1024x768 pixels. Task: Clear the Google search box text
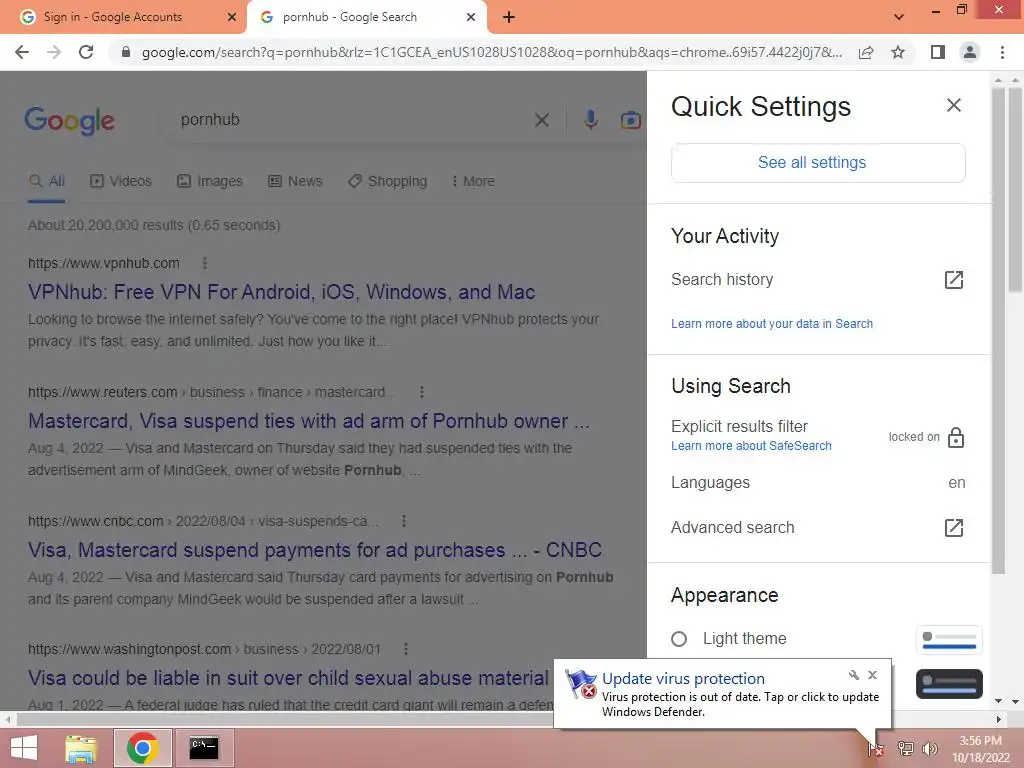541,120
